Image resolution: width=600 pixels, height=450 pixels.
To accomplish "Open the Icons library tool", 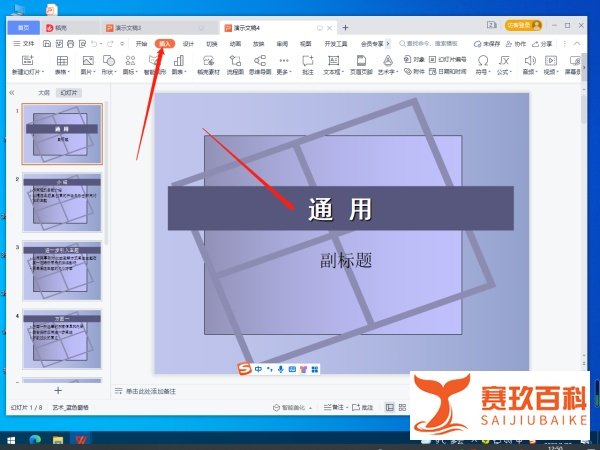I will (x=130, y=60).
